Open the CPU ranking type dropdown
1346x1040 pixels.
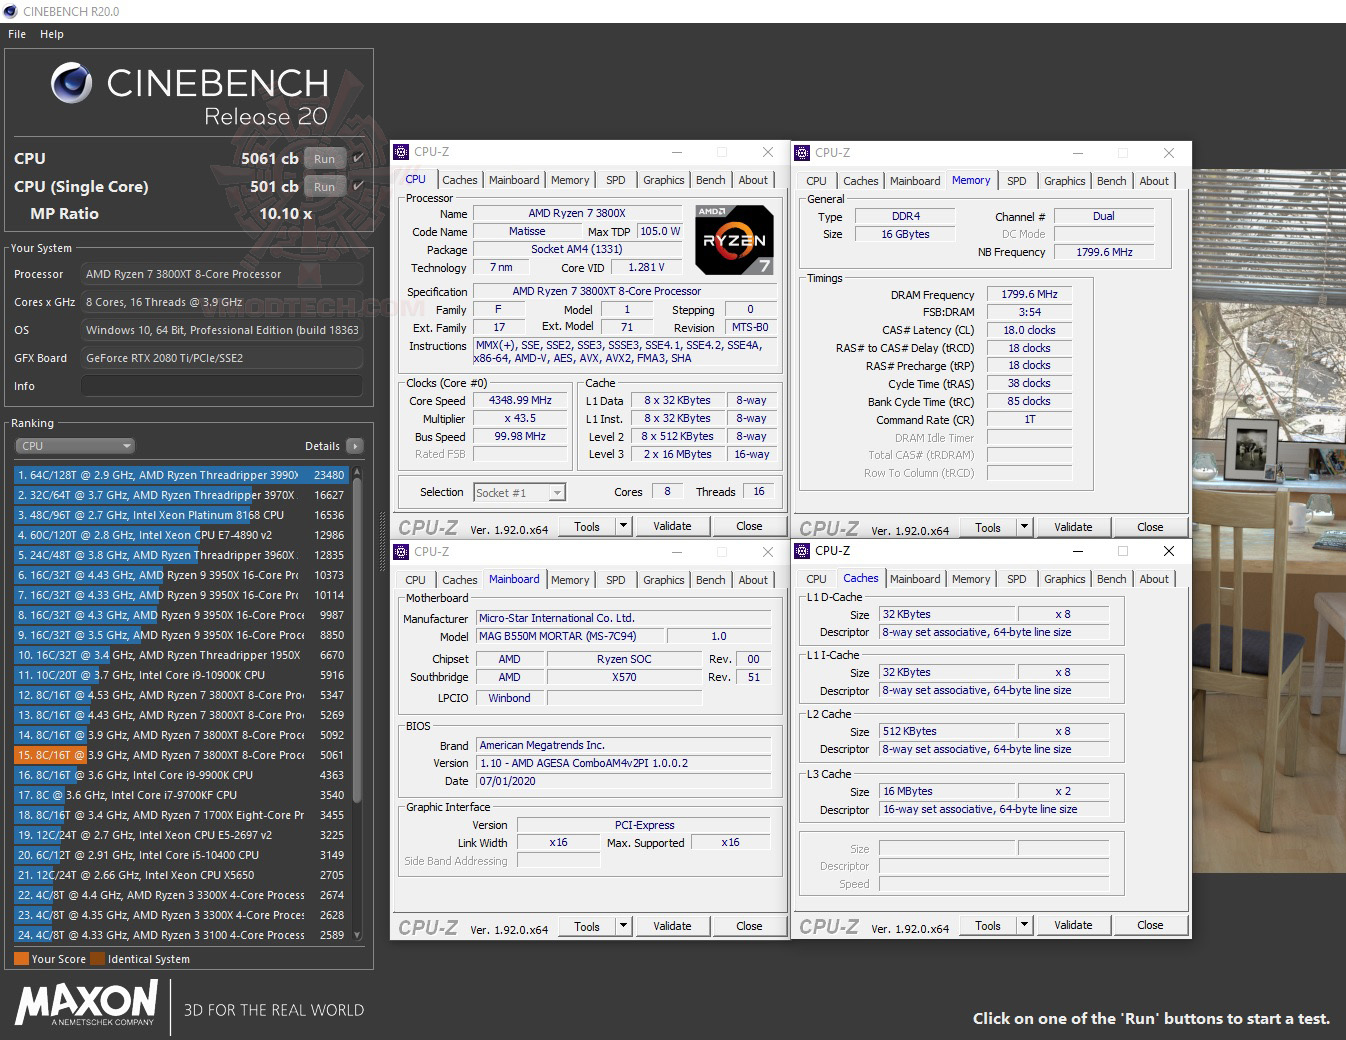click(75, 446)
